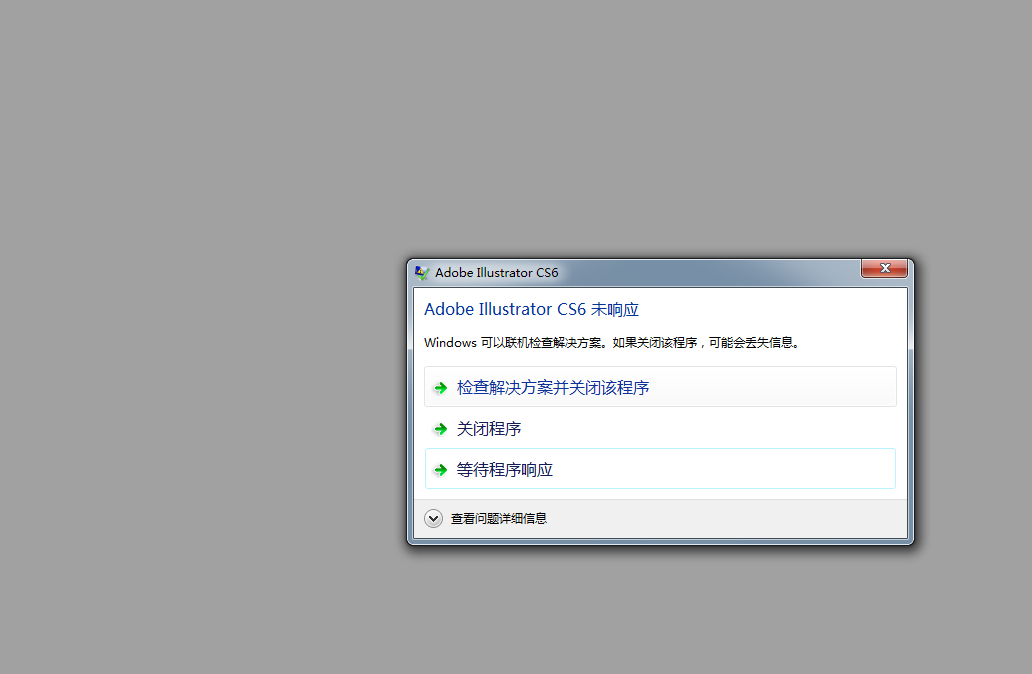Screen dimensions: 1032x674
Task: Select 关闭程序 to end Illustrator
Action: 660,428
